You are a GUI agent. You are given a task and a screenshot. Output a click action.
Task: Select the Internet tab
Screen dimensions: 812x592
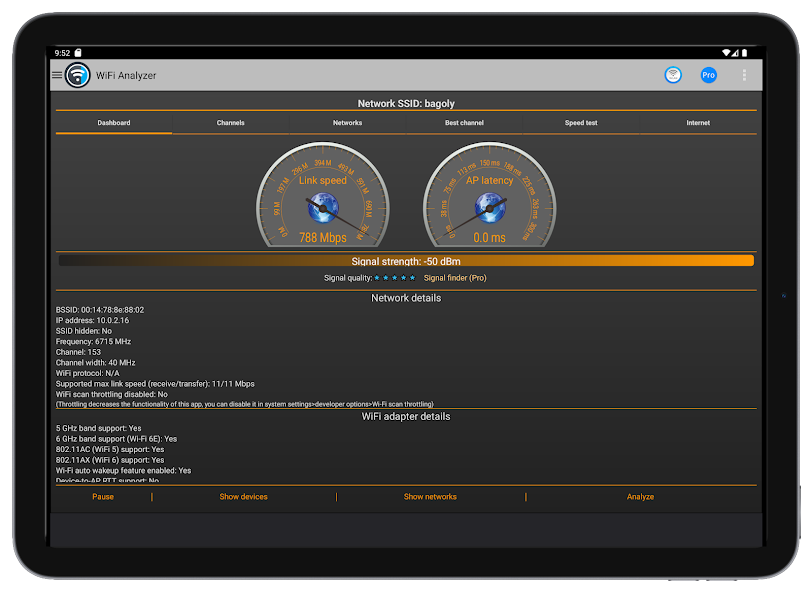[x=698, y=123]
